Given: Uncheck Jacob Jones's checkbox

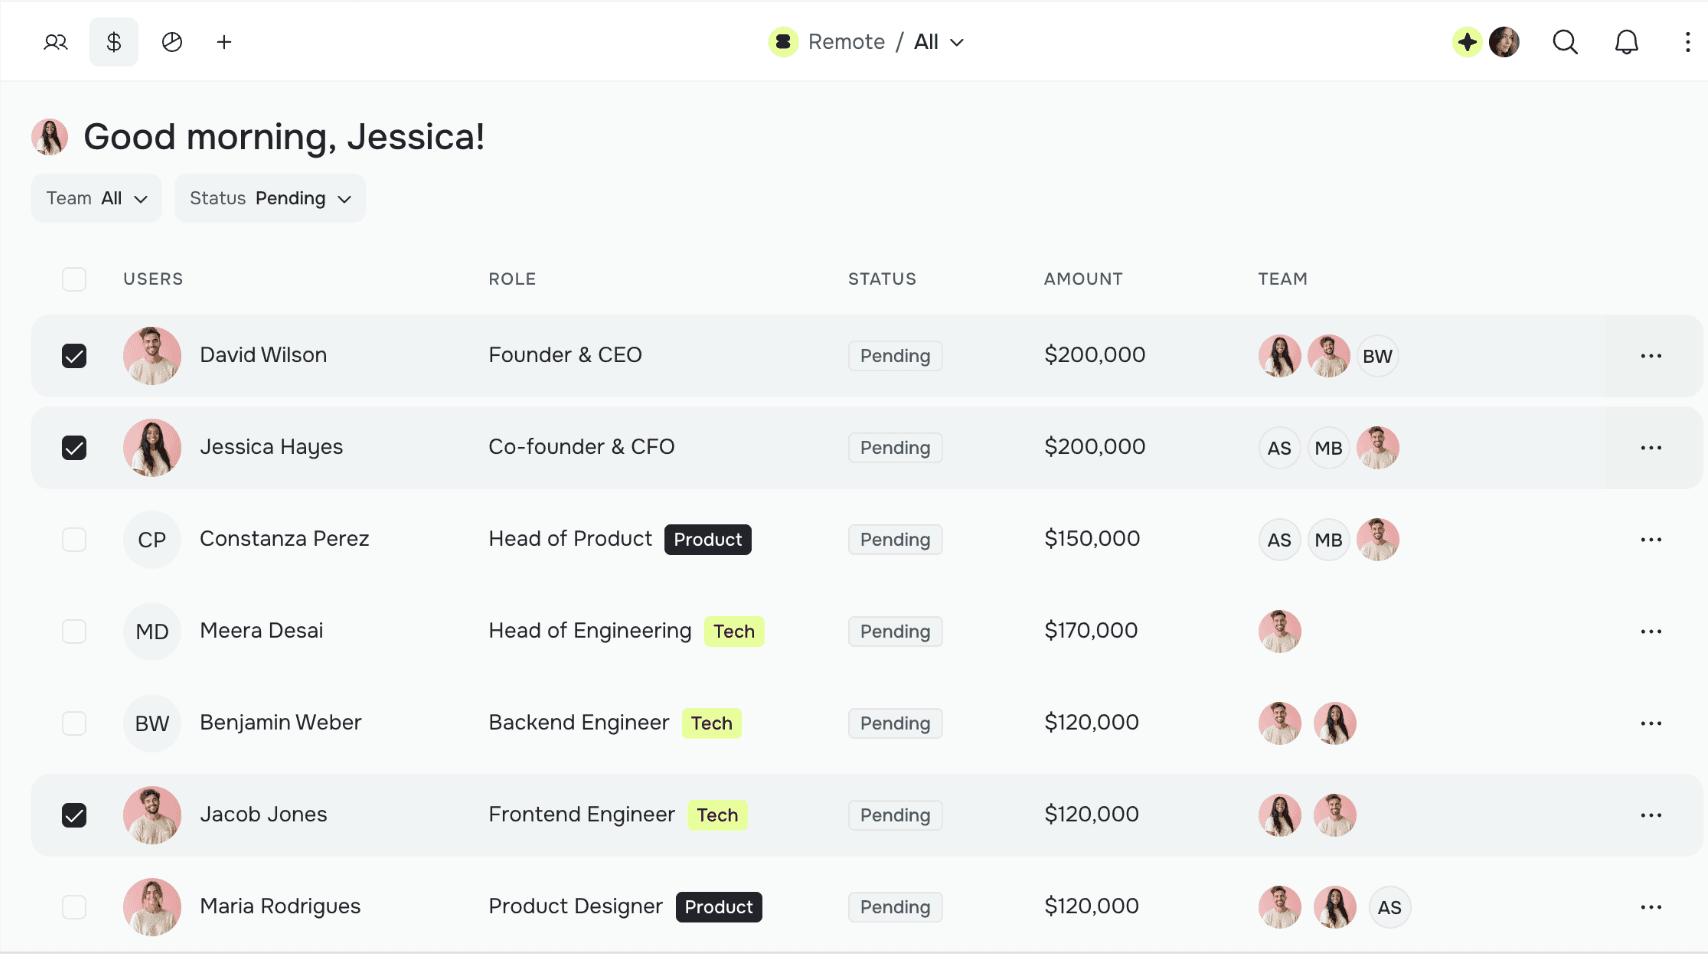Looking at the screenshot, I should (x=74, y=816).
